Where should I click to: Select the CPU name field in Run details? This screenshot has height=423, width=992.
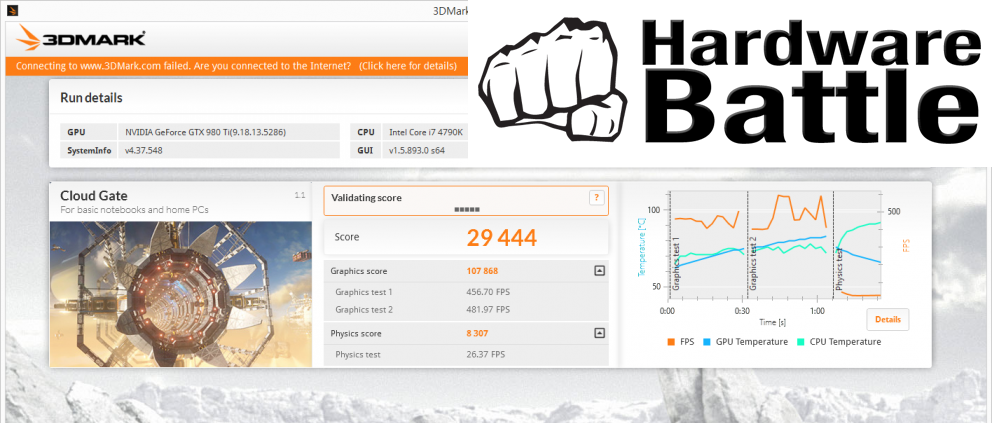(426, 132)
